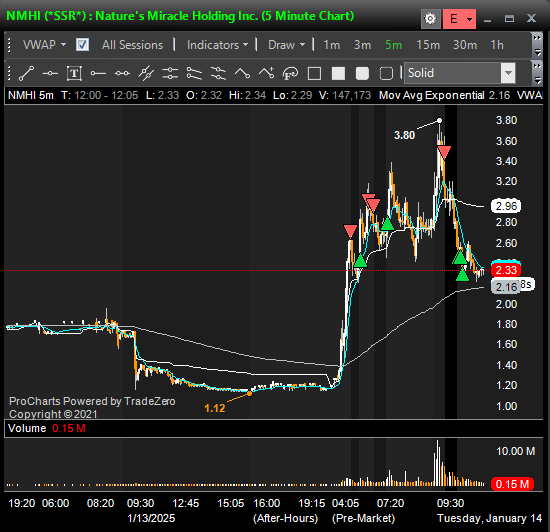Select the polyline drawing tool
Image resolution: width=550 pixels, height=532 pixels.
242,73
